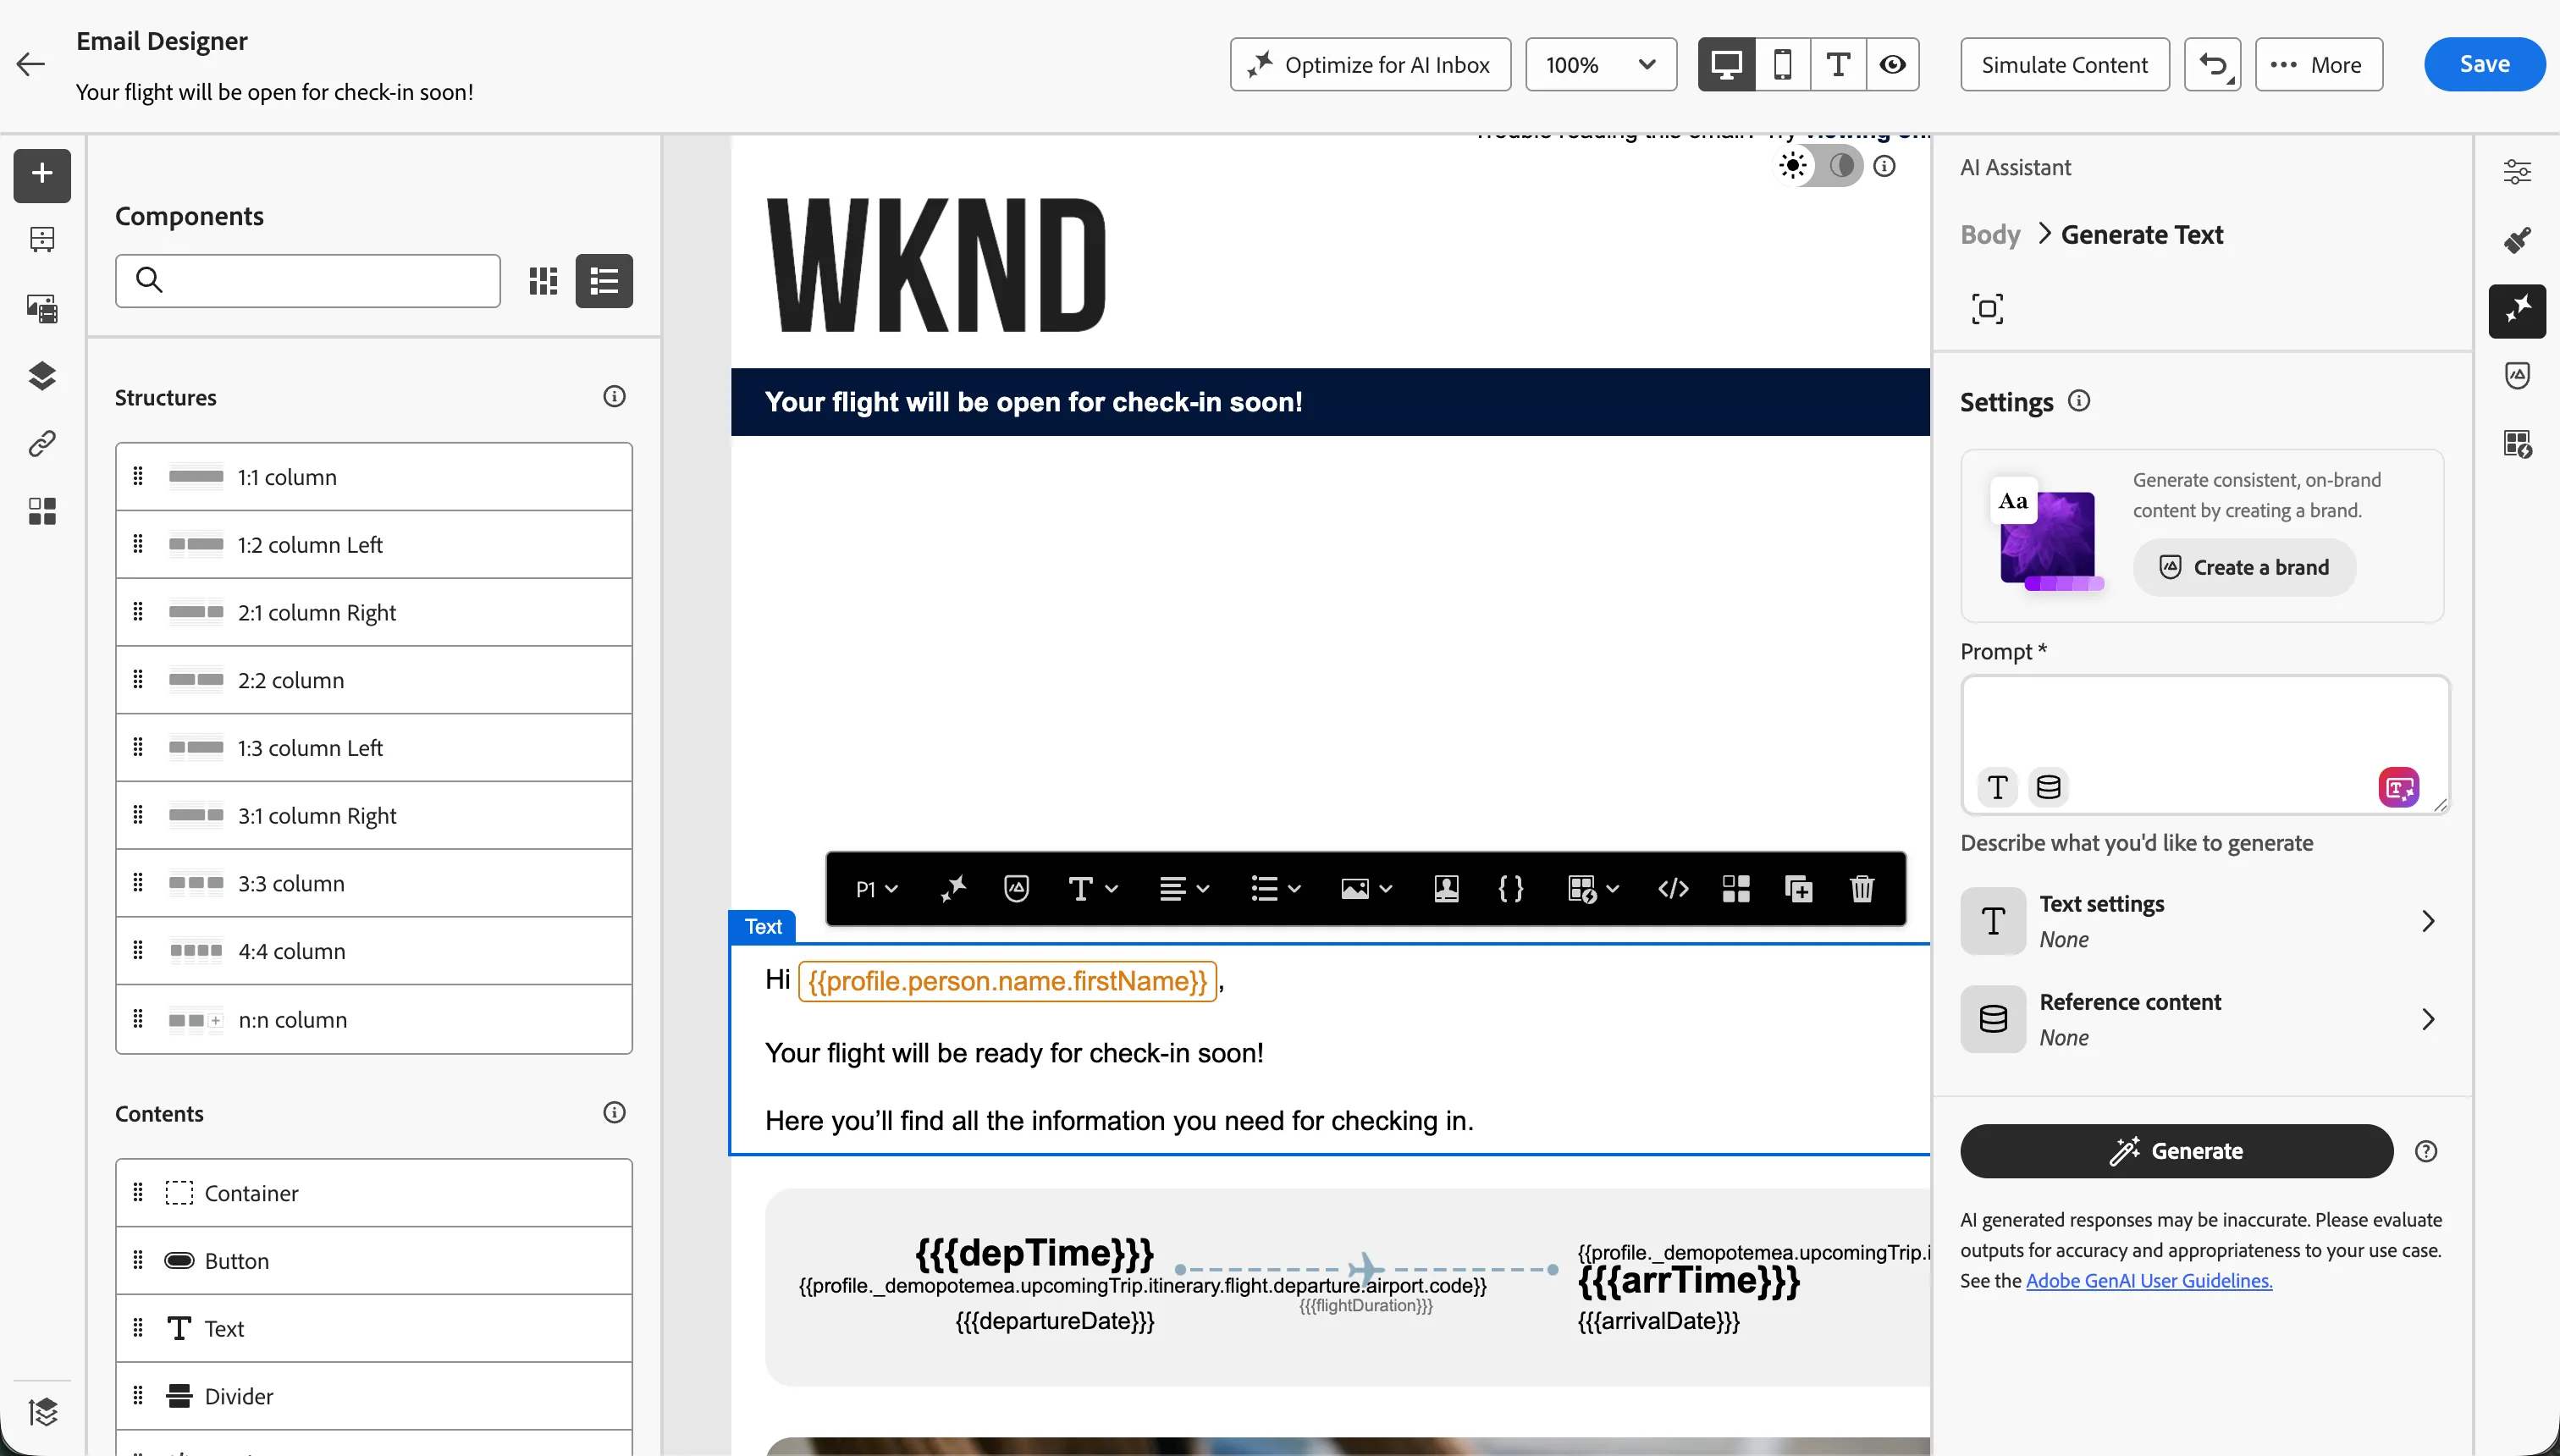Screen dimensions: 2560x1456
Task: Click the components search field
Action: coord(308,281)
